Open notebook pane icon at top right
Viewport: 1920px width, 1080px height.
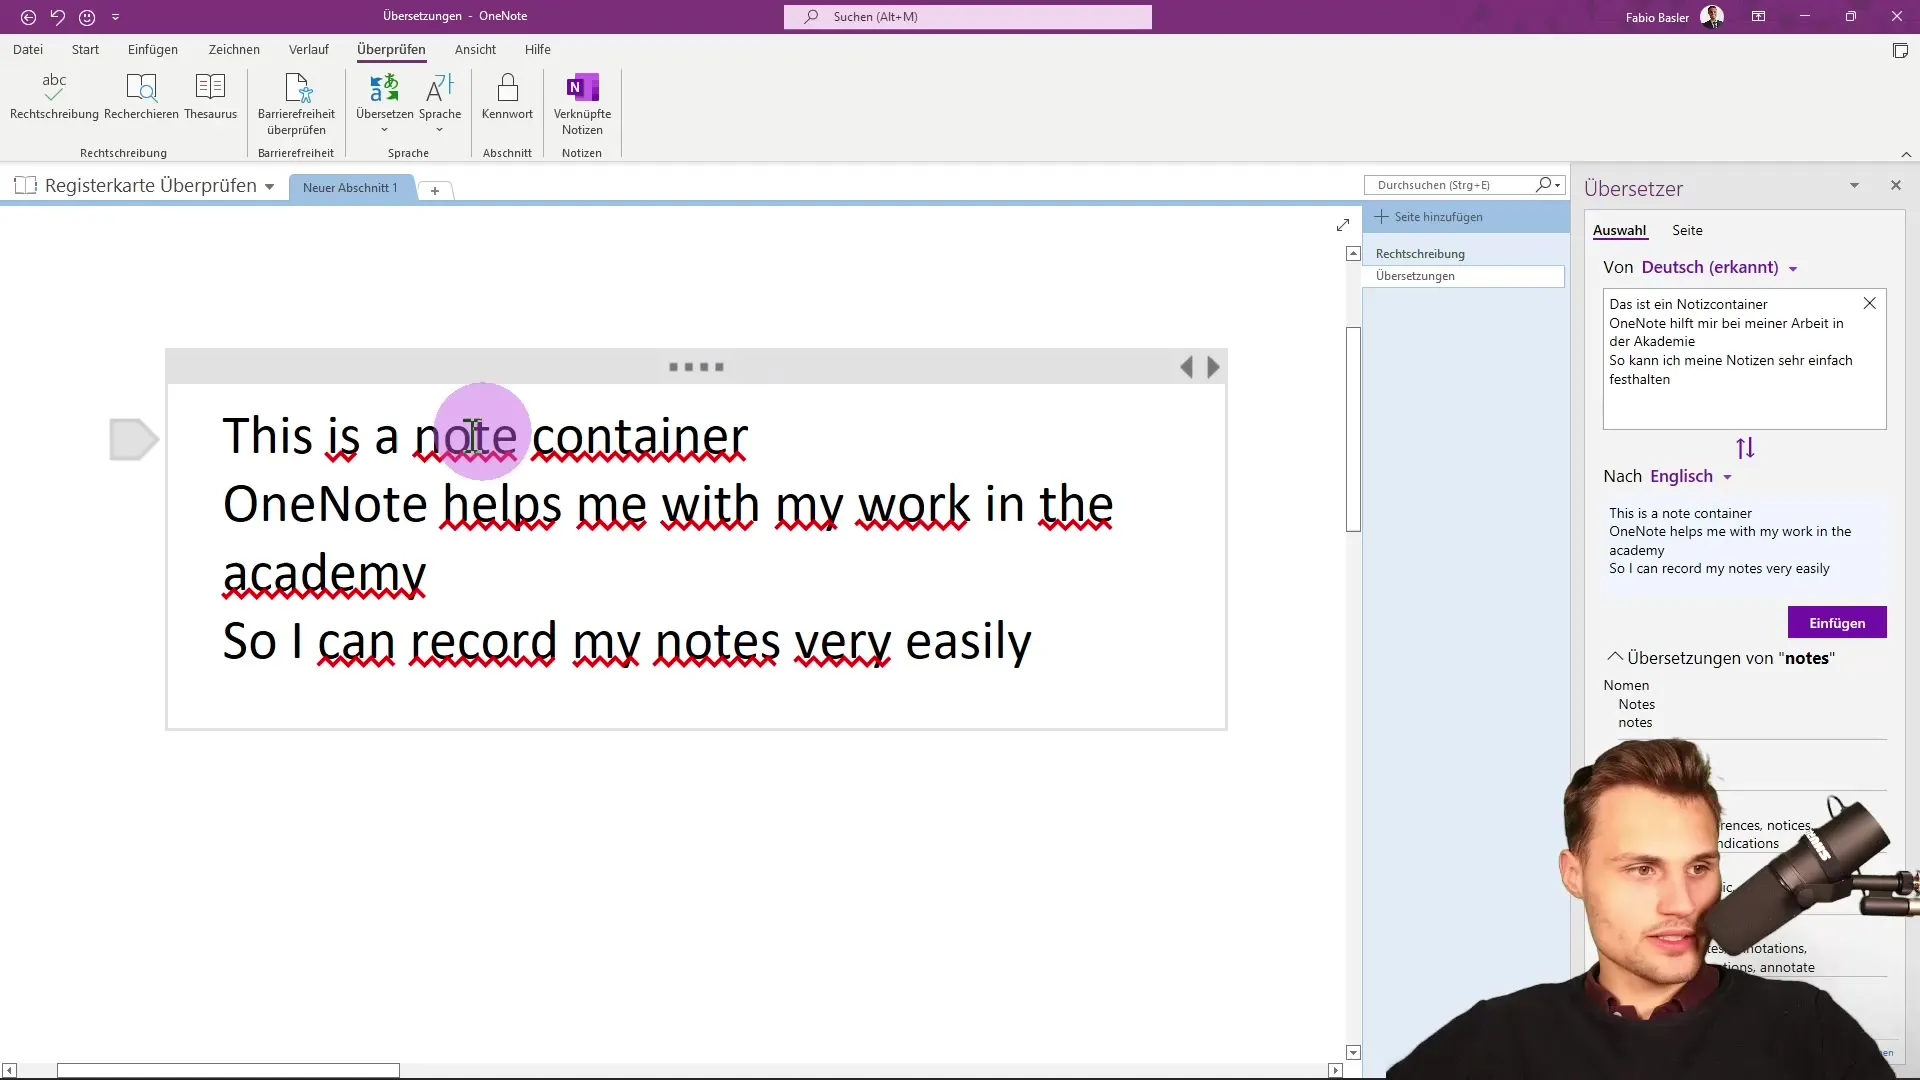pyautogui.click(x=1900, y=51)
